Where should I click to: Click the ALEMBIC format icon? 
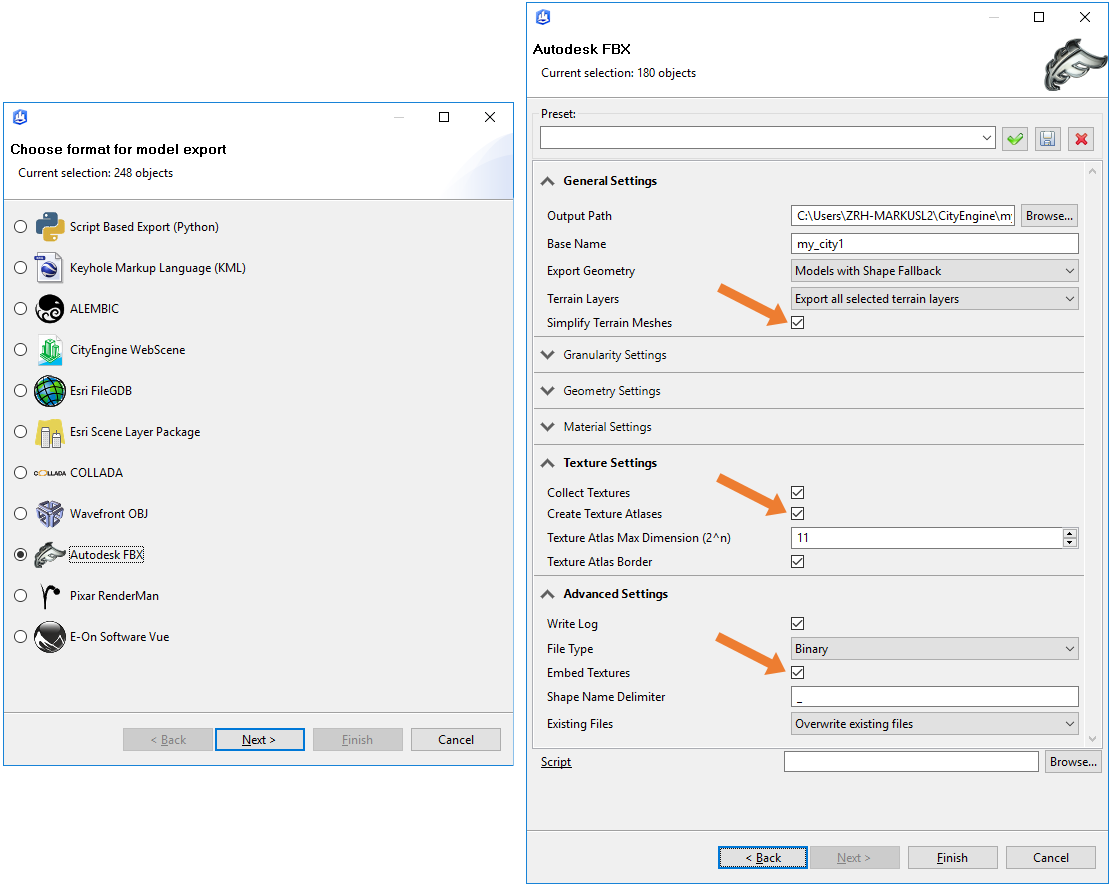50,309
